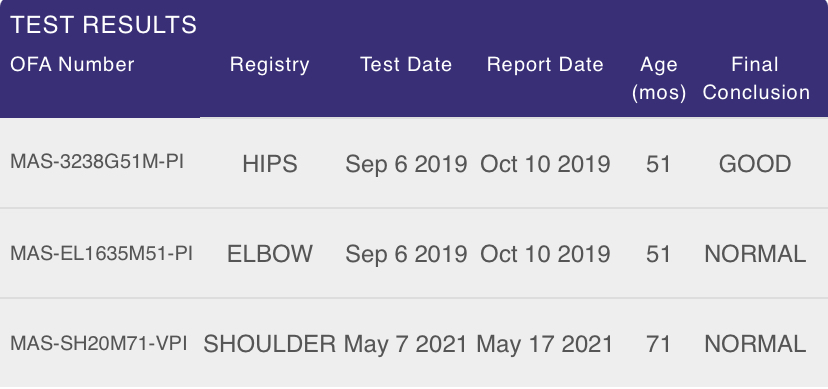Click the Registry column header

[x=269, y=64]
